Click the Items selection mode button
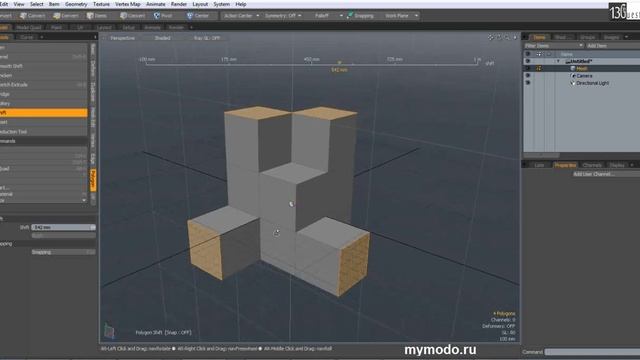The width and height of the screenshot is (640, 360). [x=97, y=16]
